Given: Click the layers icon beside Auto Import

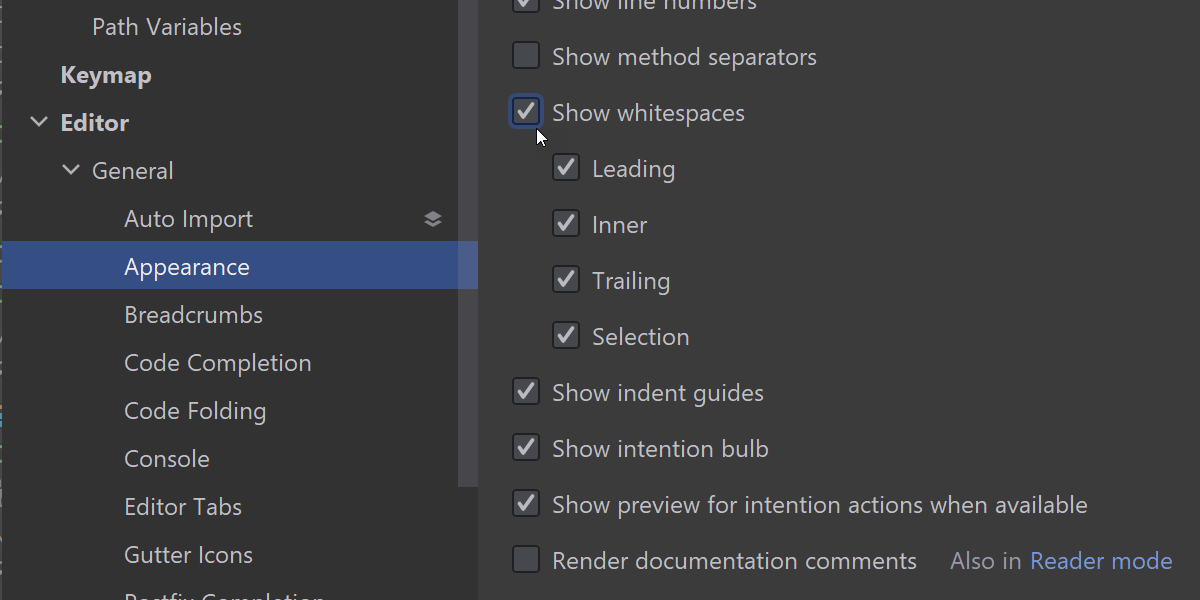Looking at the screenshot, I should (433, 219).
